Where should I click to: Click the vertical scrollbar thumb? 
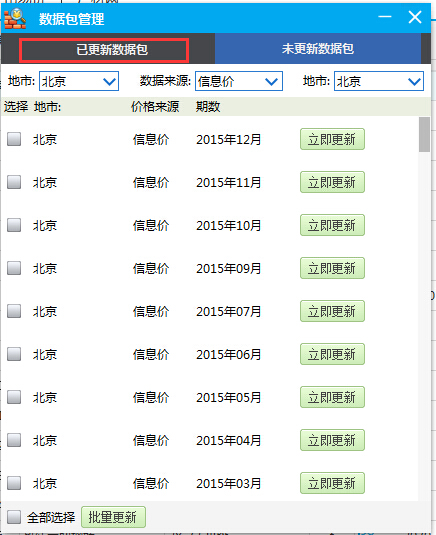424,134
